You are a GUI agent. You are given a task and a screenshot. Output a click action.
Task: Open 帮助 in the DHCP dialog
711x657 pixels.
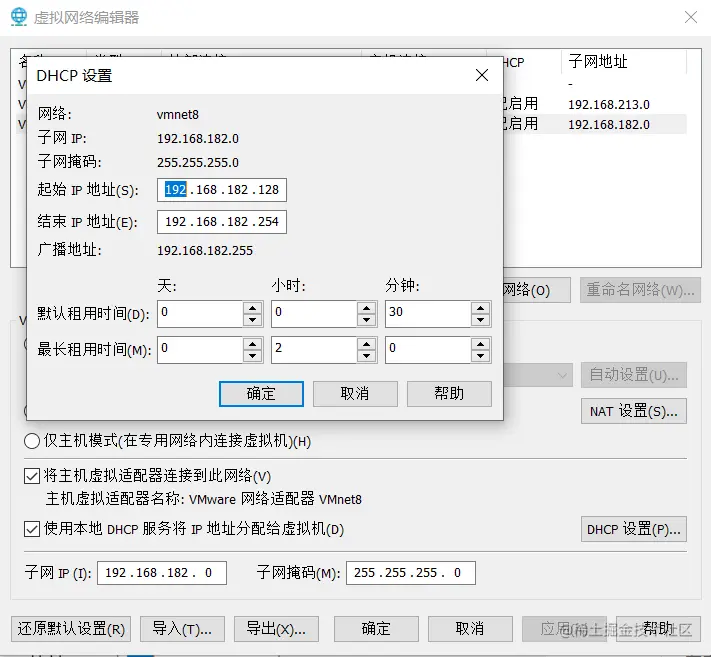(449, 394)
